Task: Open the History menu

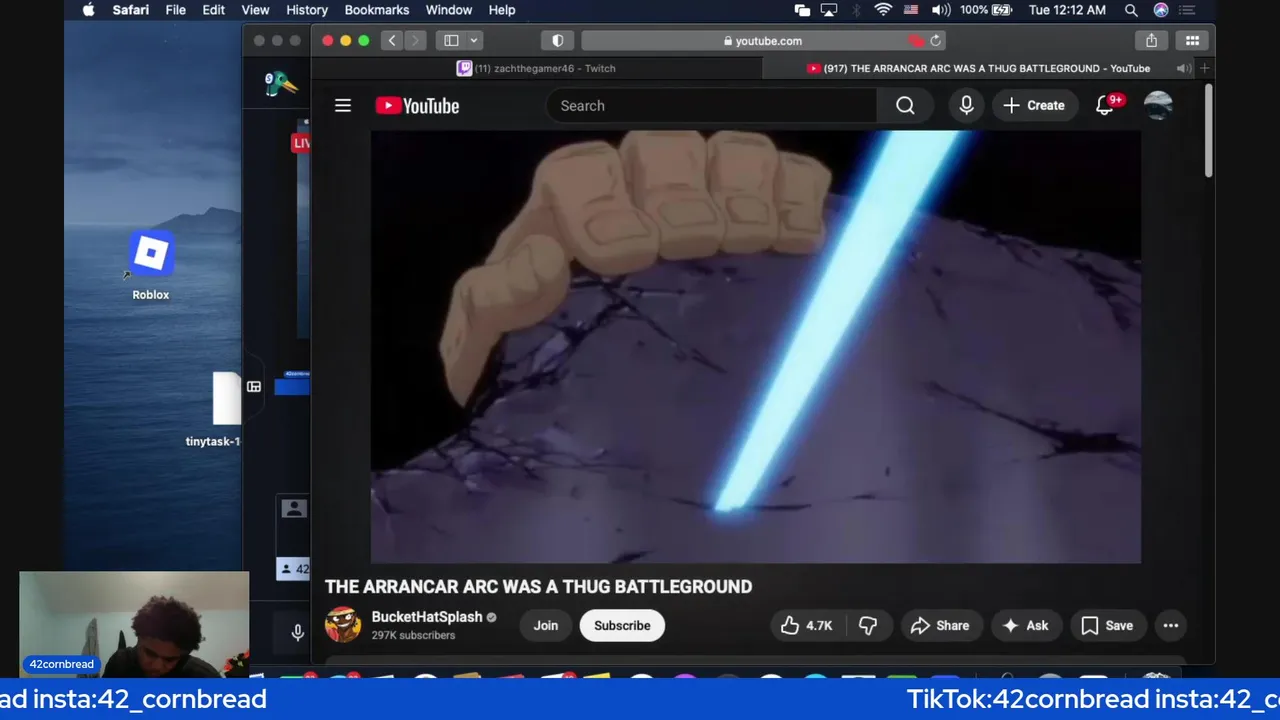Action: (307, 10)
